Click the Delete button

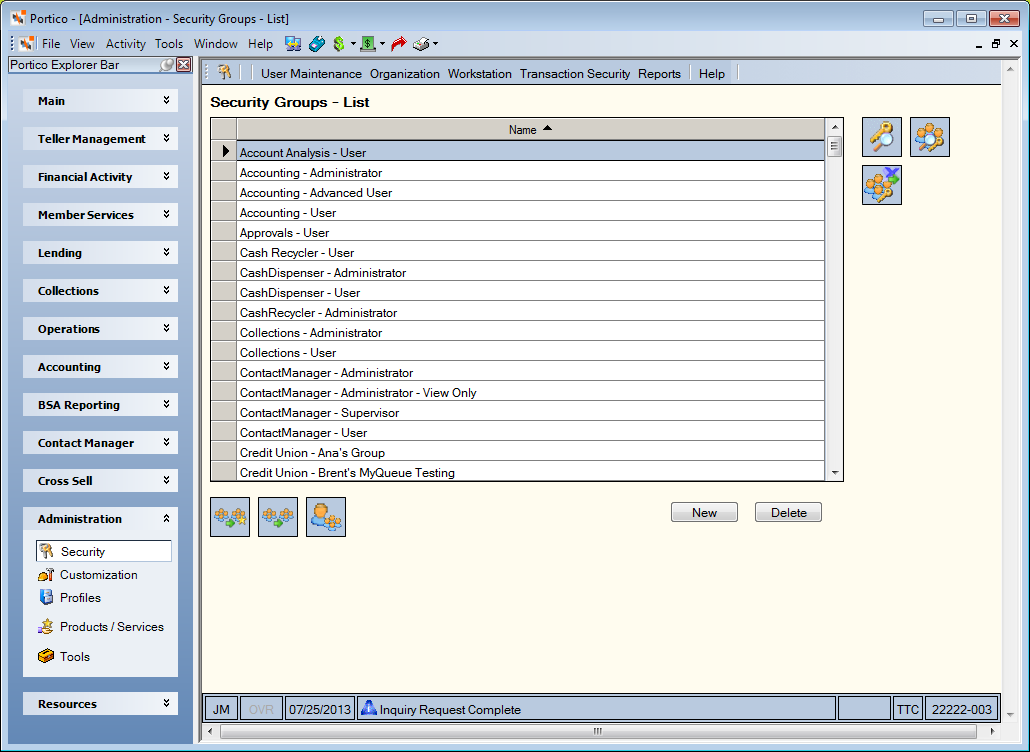click(x=788, y=512)
